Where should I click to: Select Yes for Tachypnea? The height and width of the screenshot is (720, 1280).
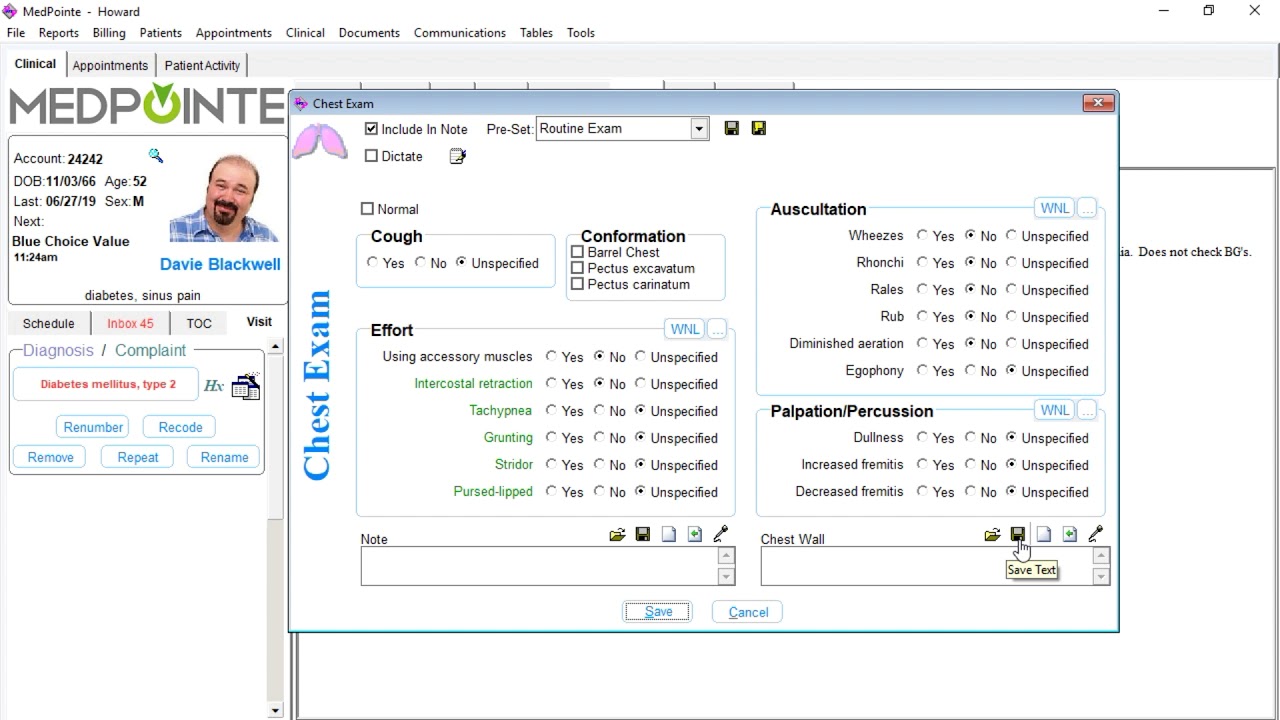point(551,411)
